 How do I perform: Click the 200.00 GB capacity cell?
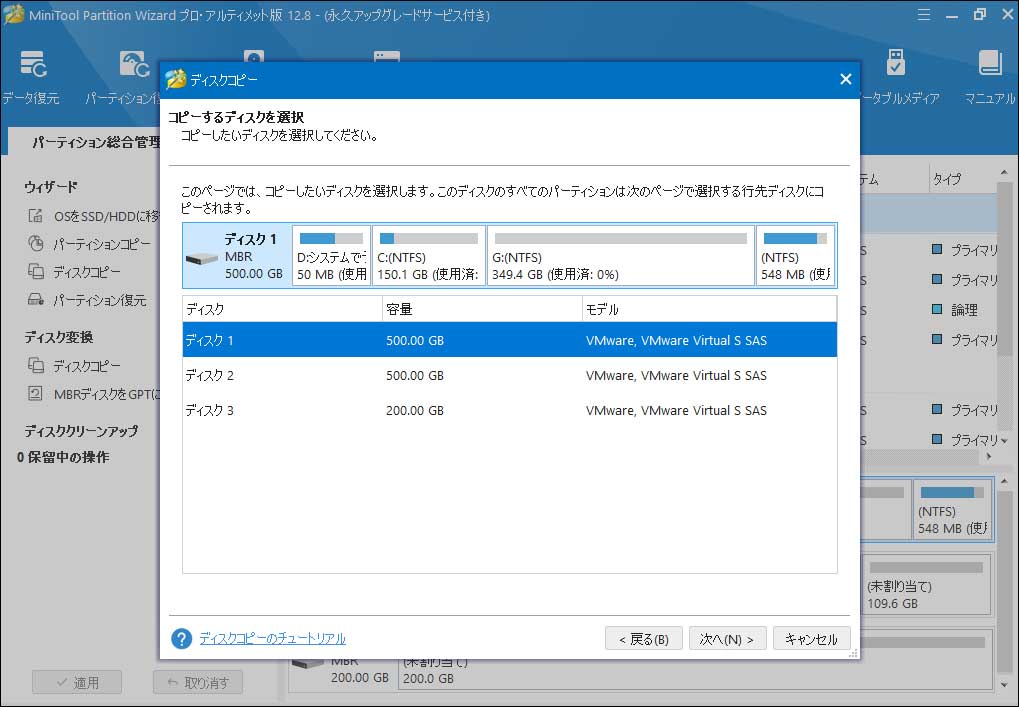click(x=415, y=410)
